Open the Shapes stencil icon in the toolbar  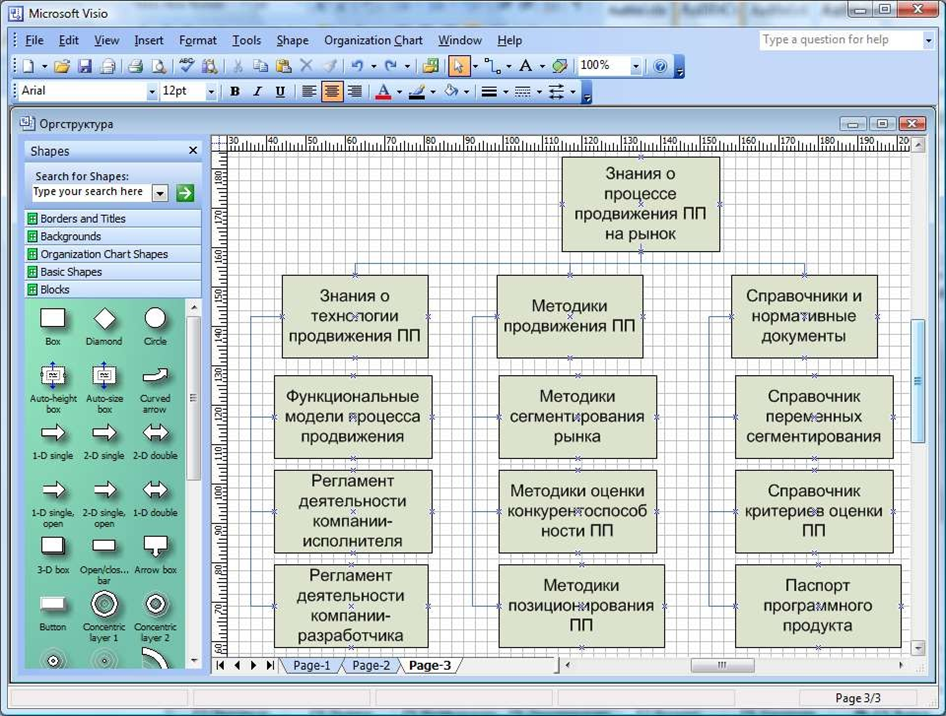[x=431, y=66]
